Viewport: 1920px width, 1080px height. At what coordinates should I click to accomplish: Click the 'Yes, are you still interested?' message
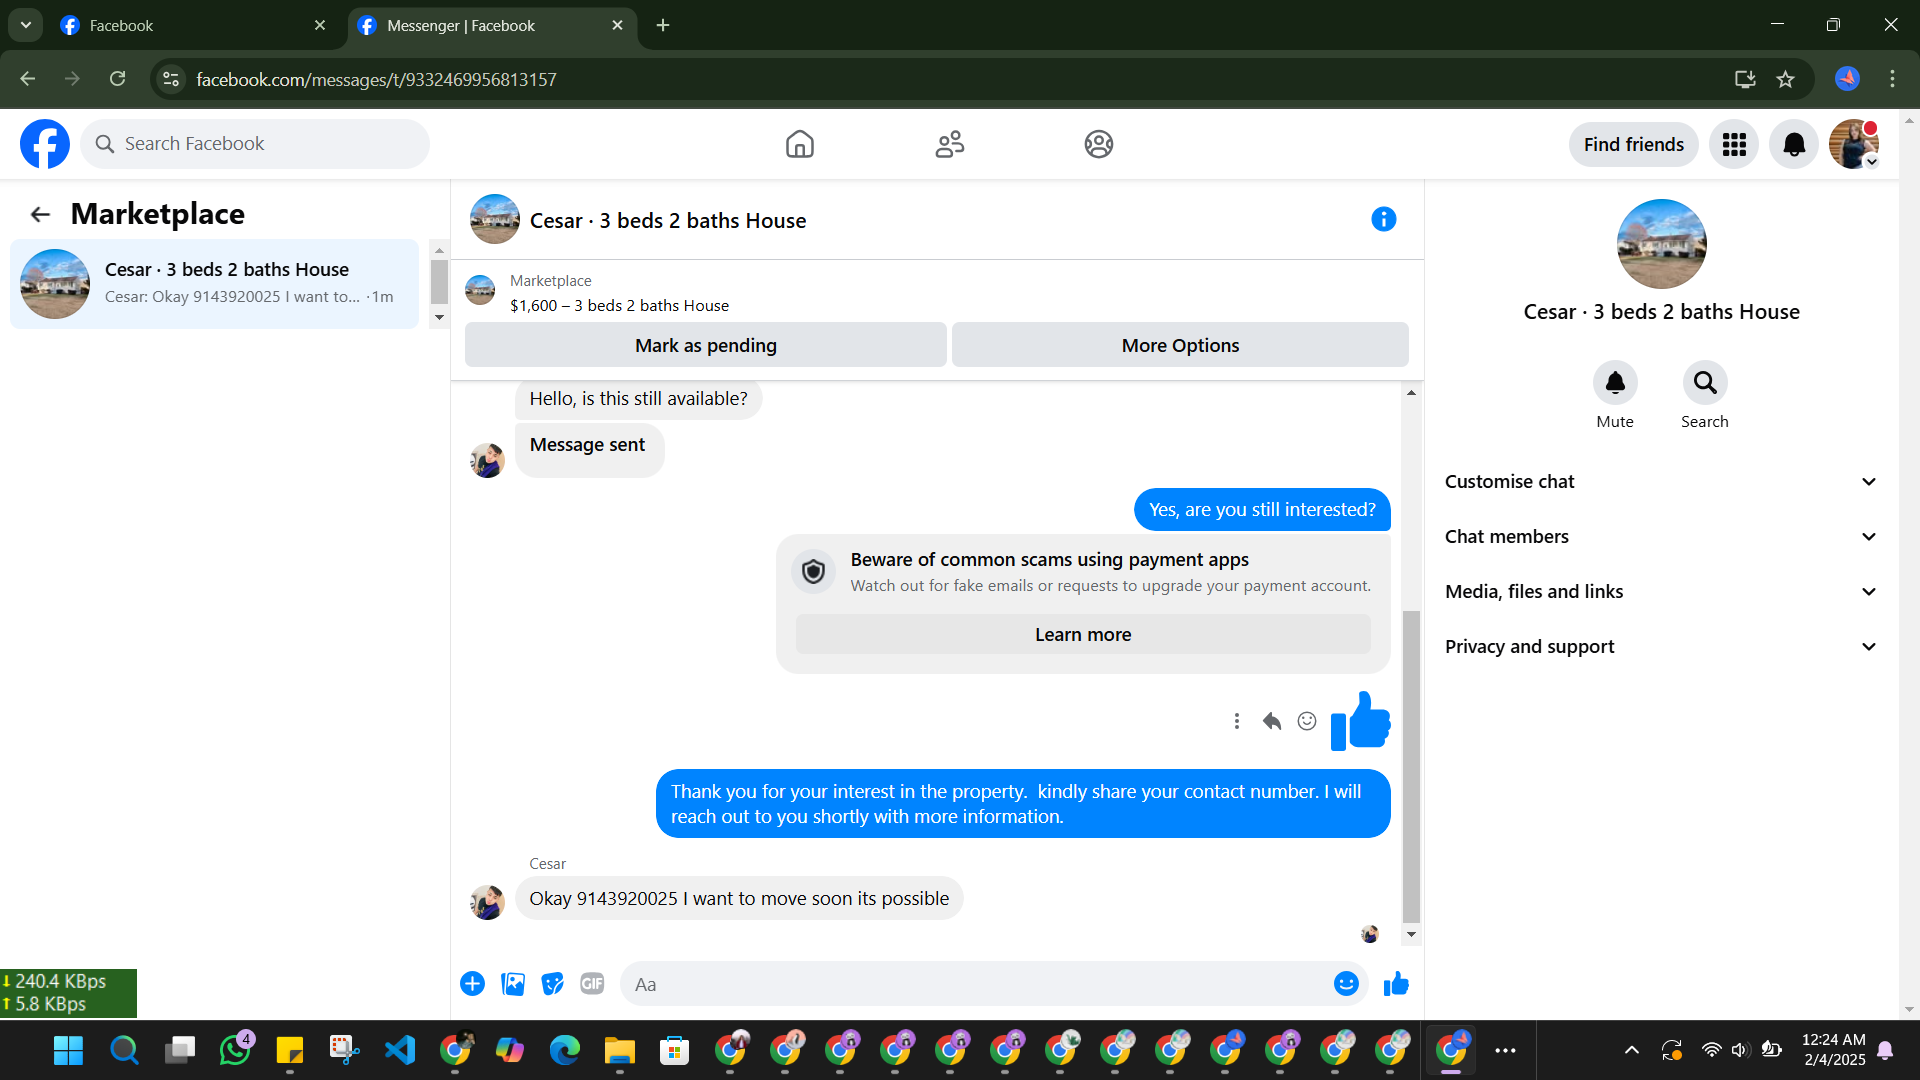point(1262,510)
